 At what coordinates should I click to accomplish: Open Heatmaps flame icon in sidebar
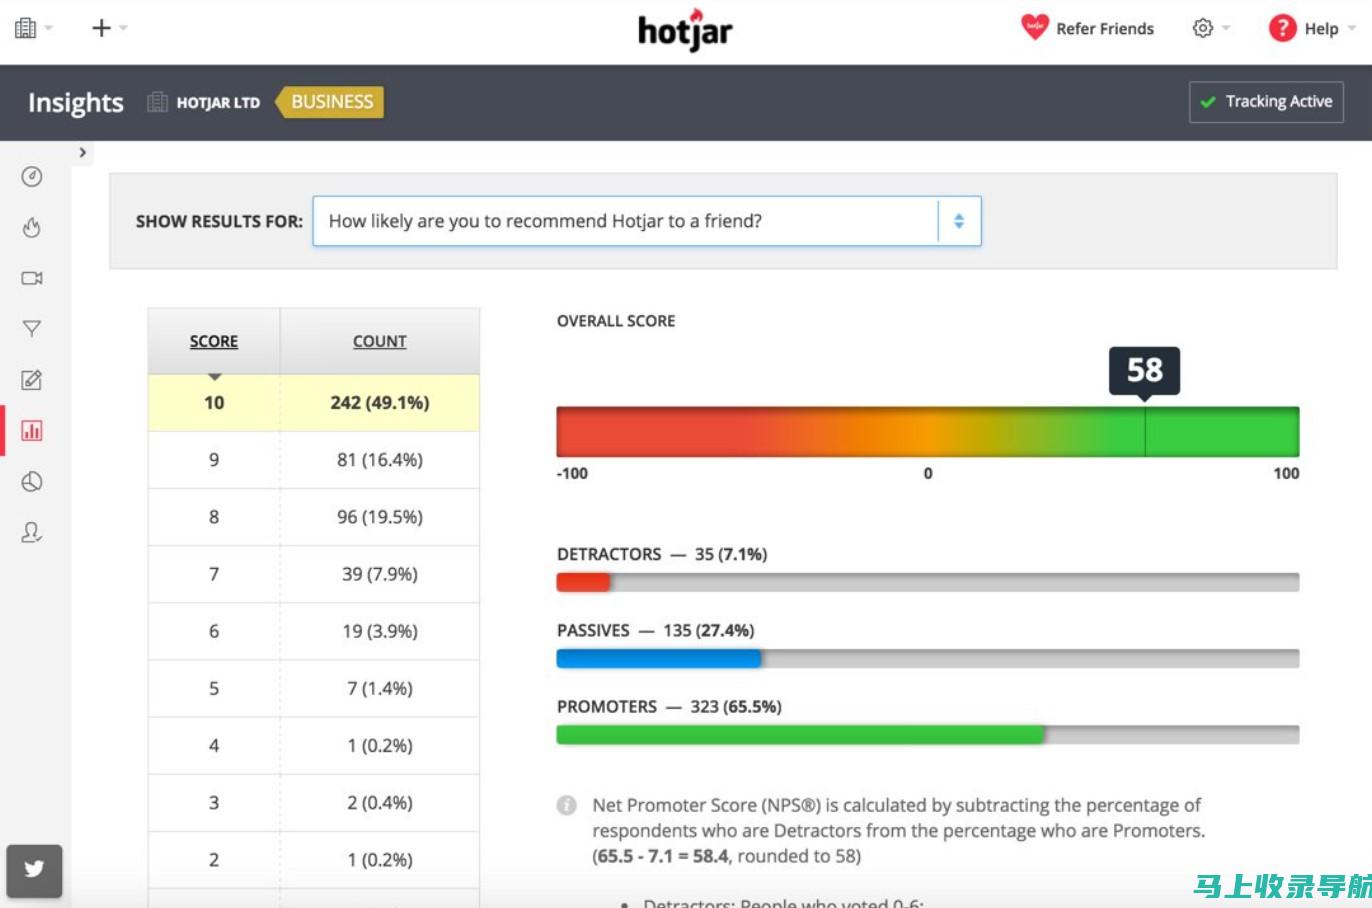coord(32,228)
